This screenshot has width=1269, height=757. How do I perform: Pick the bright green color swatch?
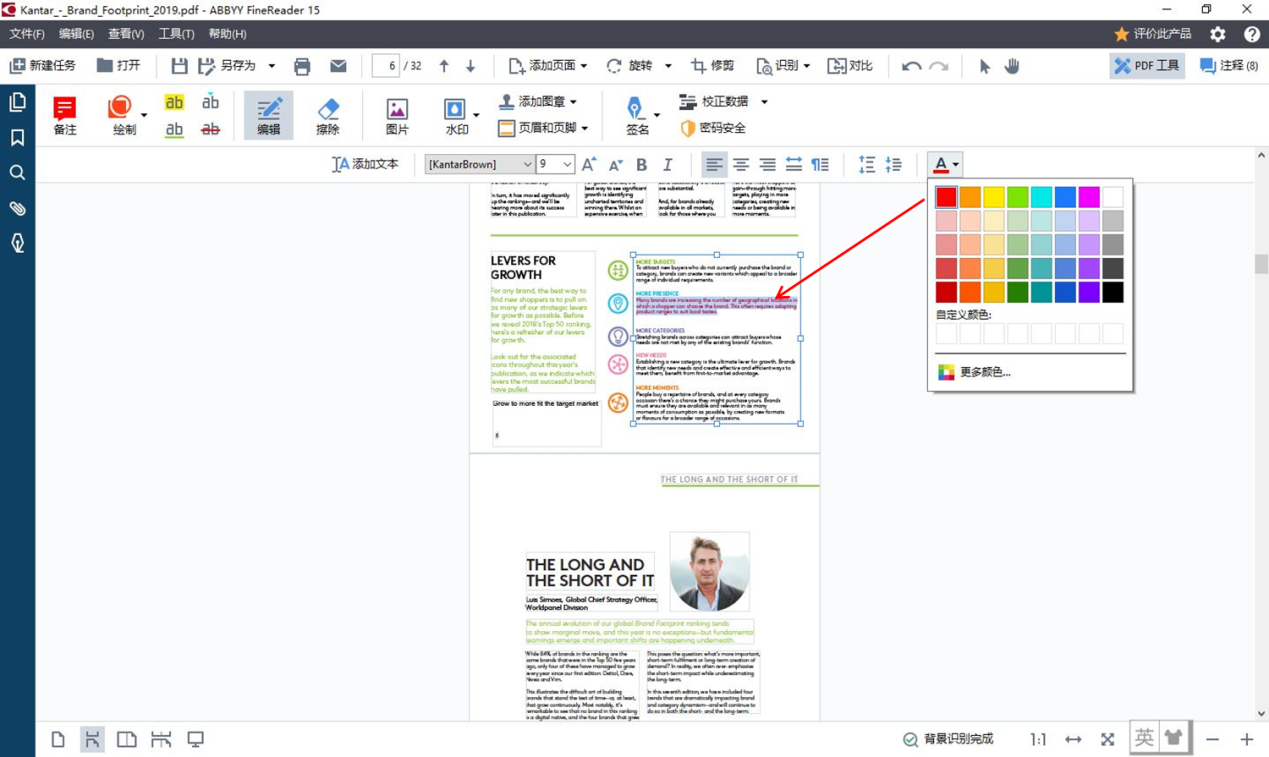coord(1018,197)
